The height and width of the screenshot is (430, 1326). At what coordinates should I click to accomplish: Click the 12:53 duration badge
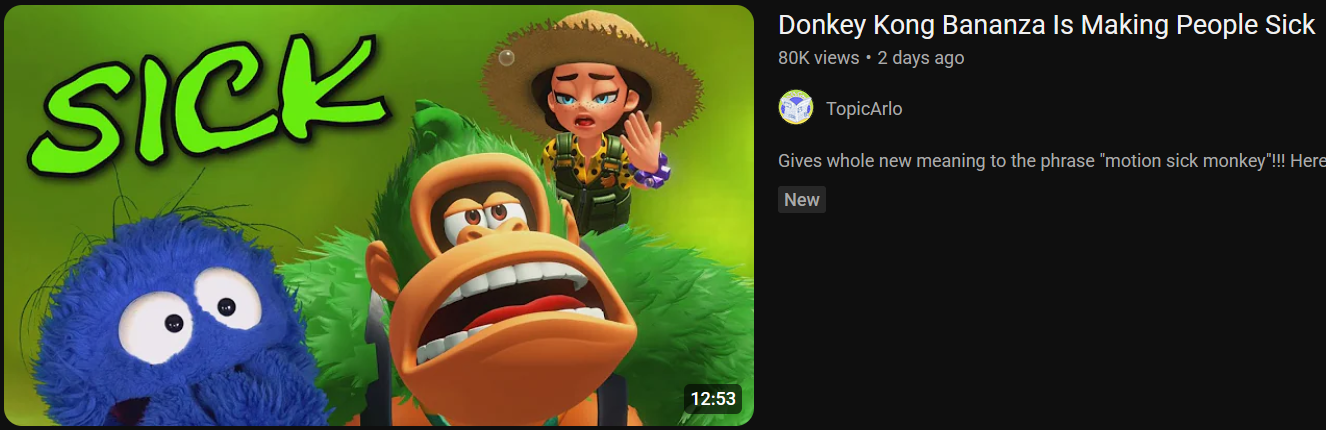713,399
